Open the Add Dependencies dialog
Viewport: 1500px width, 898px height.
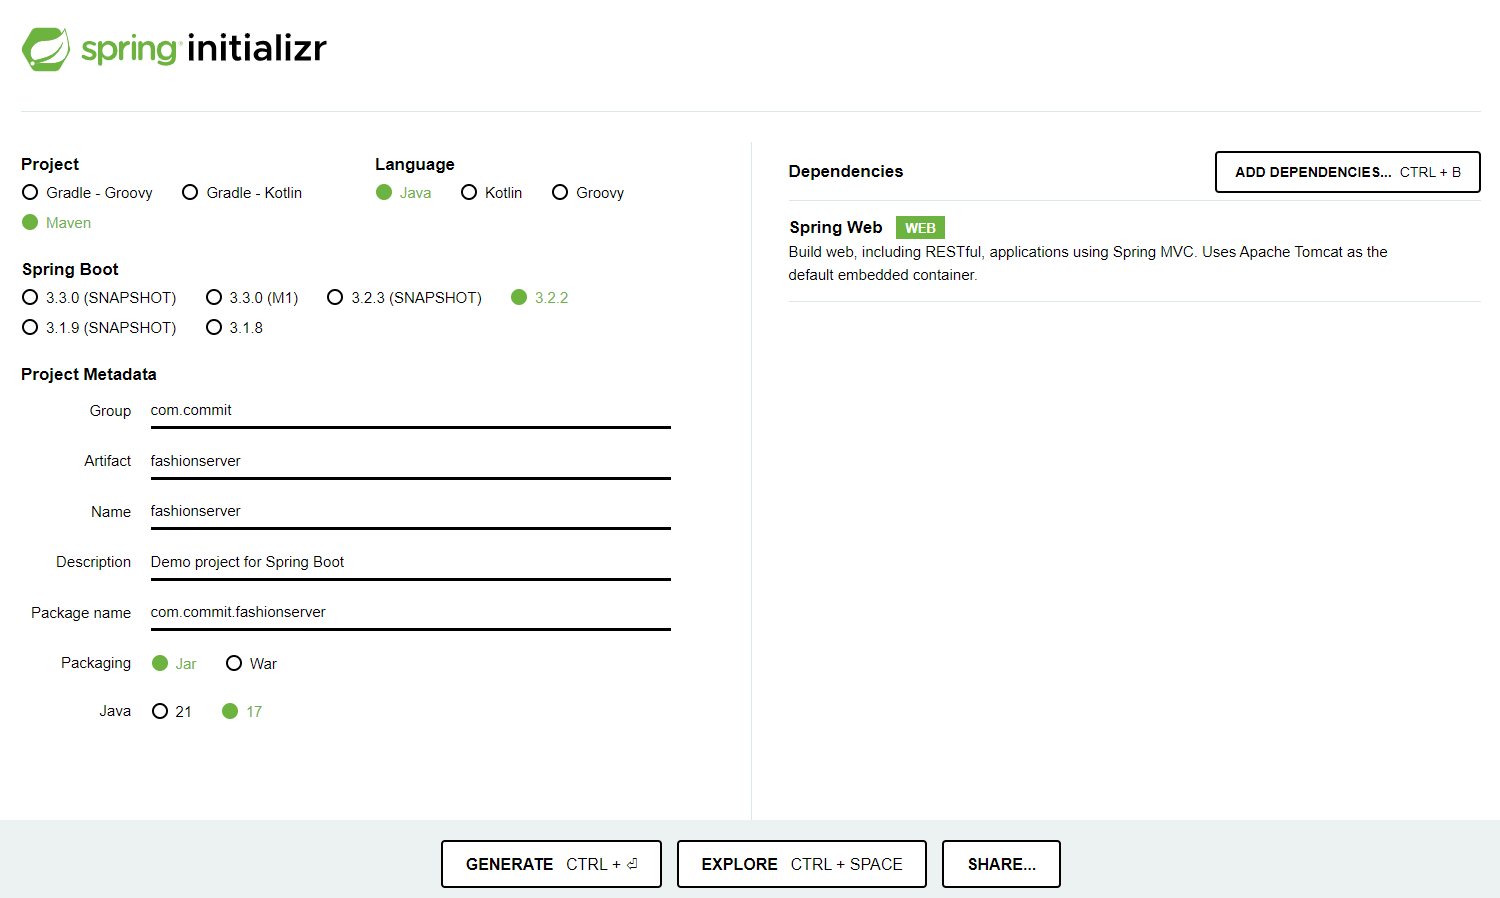(1347, 172)
